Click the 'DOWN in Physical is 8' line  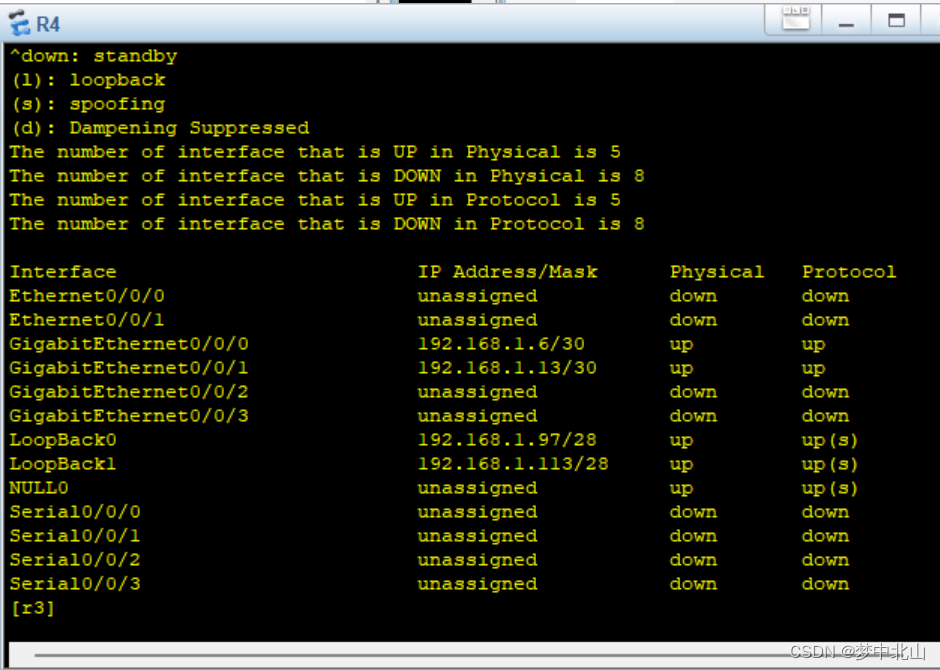(327, 176)
